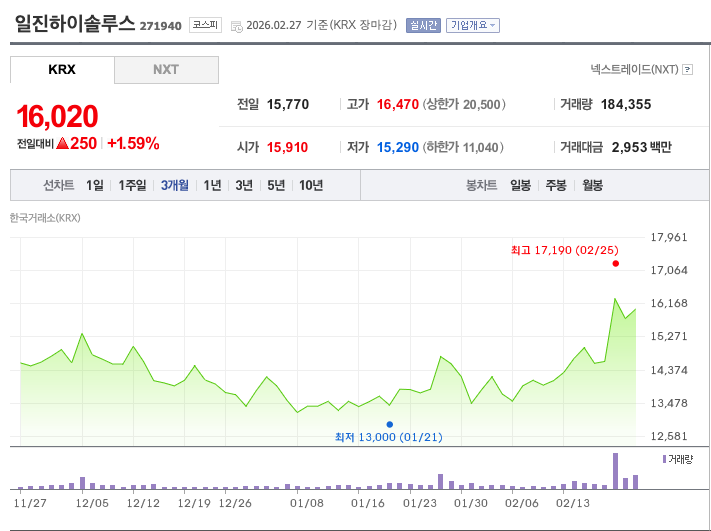Click the 상한가 20,500 text
The image size is (711, 531).
click(464, 105)
